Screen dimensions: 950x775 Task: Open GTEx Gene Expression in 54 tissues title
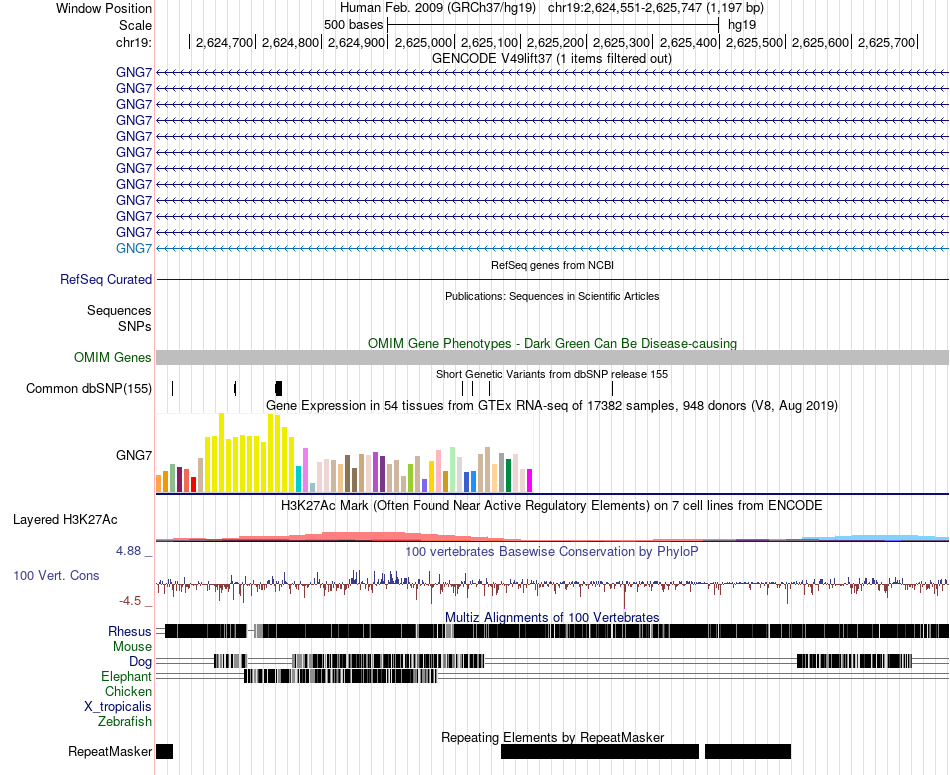click(x=552, y=405)
